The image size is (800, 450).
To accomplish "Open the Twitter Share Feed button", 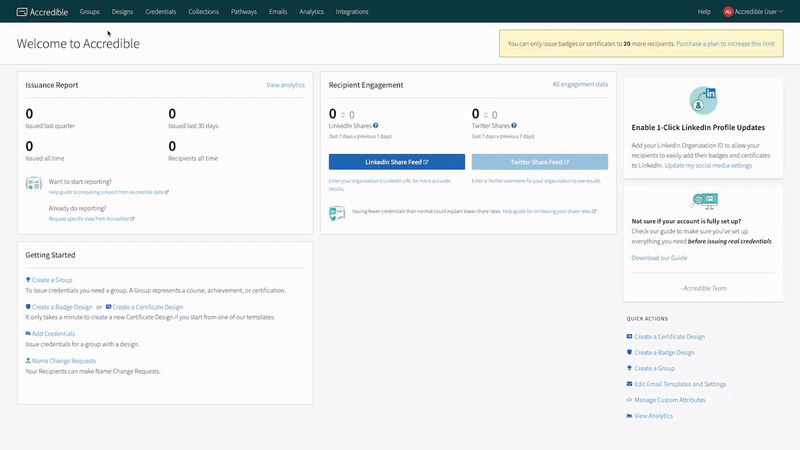I will [x=540, y=162].
